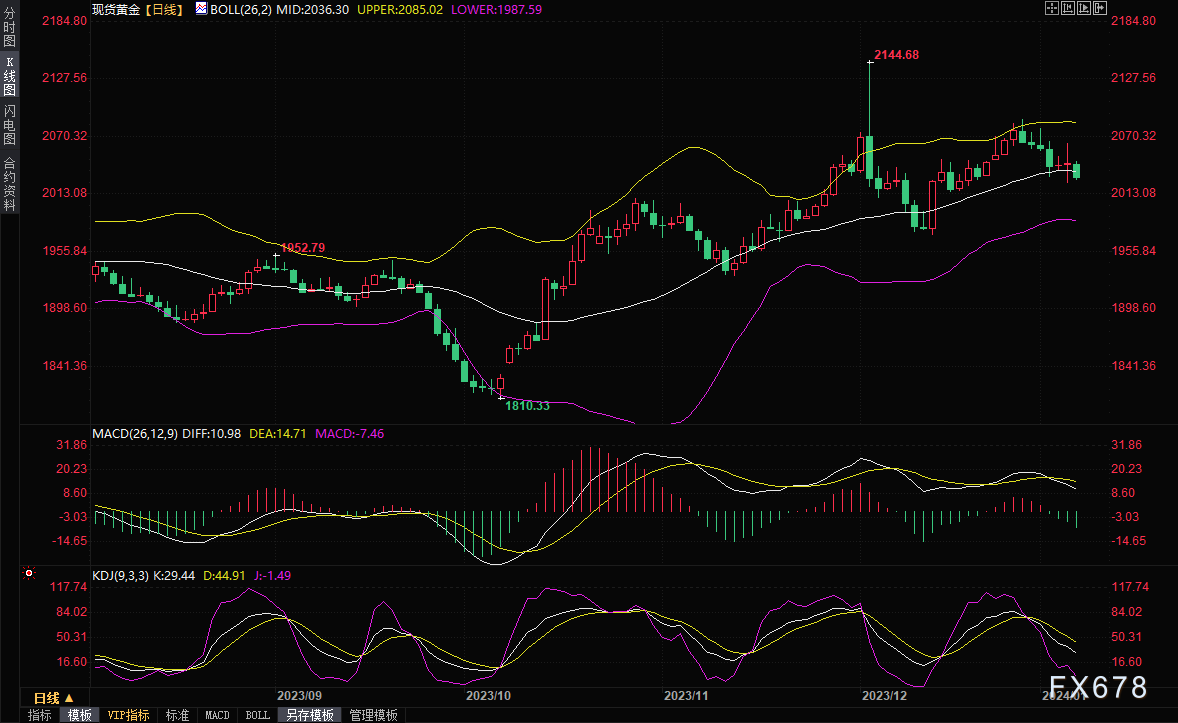
Task: Click the red KDJ indicator settings icon
Action: tap(29, 573)
